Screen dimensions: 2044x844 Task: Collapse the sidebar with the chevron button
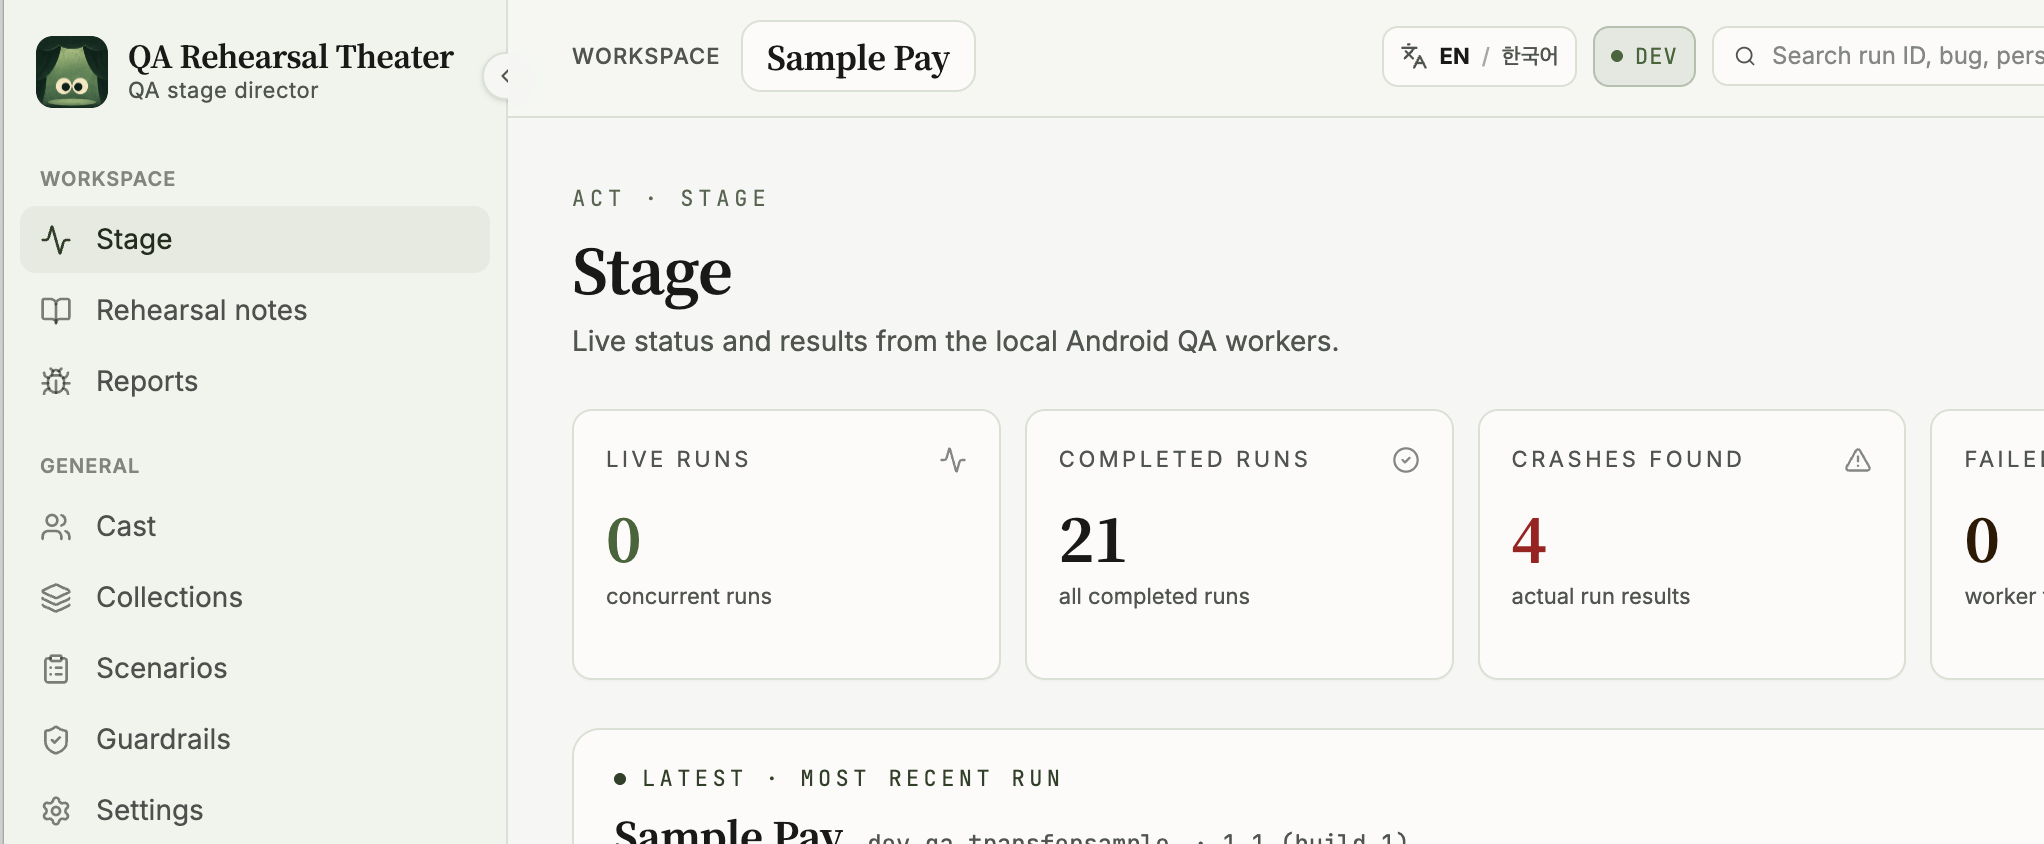pos(504,76)
